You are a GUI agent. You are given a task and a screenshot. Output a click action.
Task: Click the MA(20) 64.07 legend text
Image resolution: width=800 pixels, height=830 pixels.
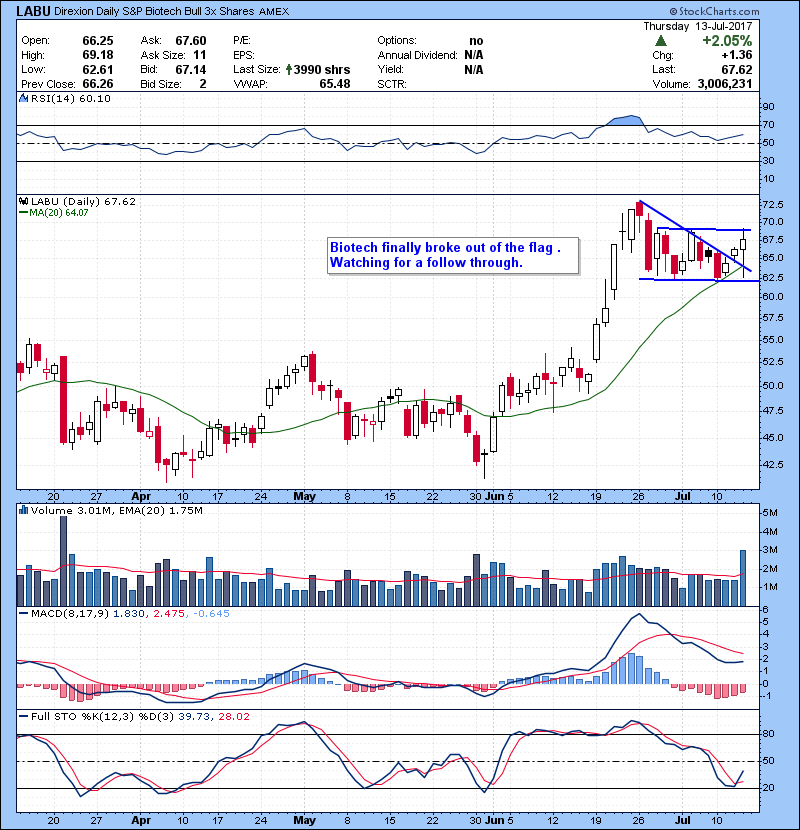59,213
